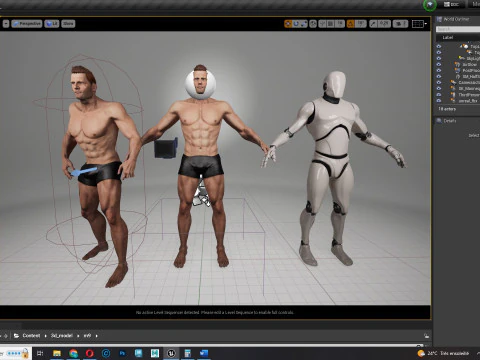Select the Scale gizmo tool

point(304,24)
